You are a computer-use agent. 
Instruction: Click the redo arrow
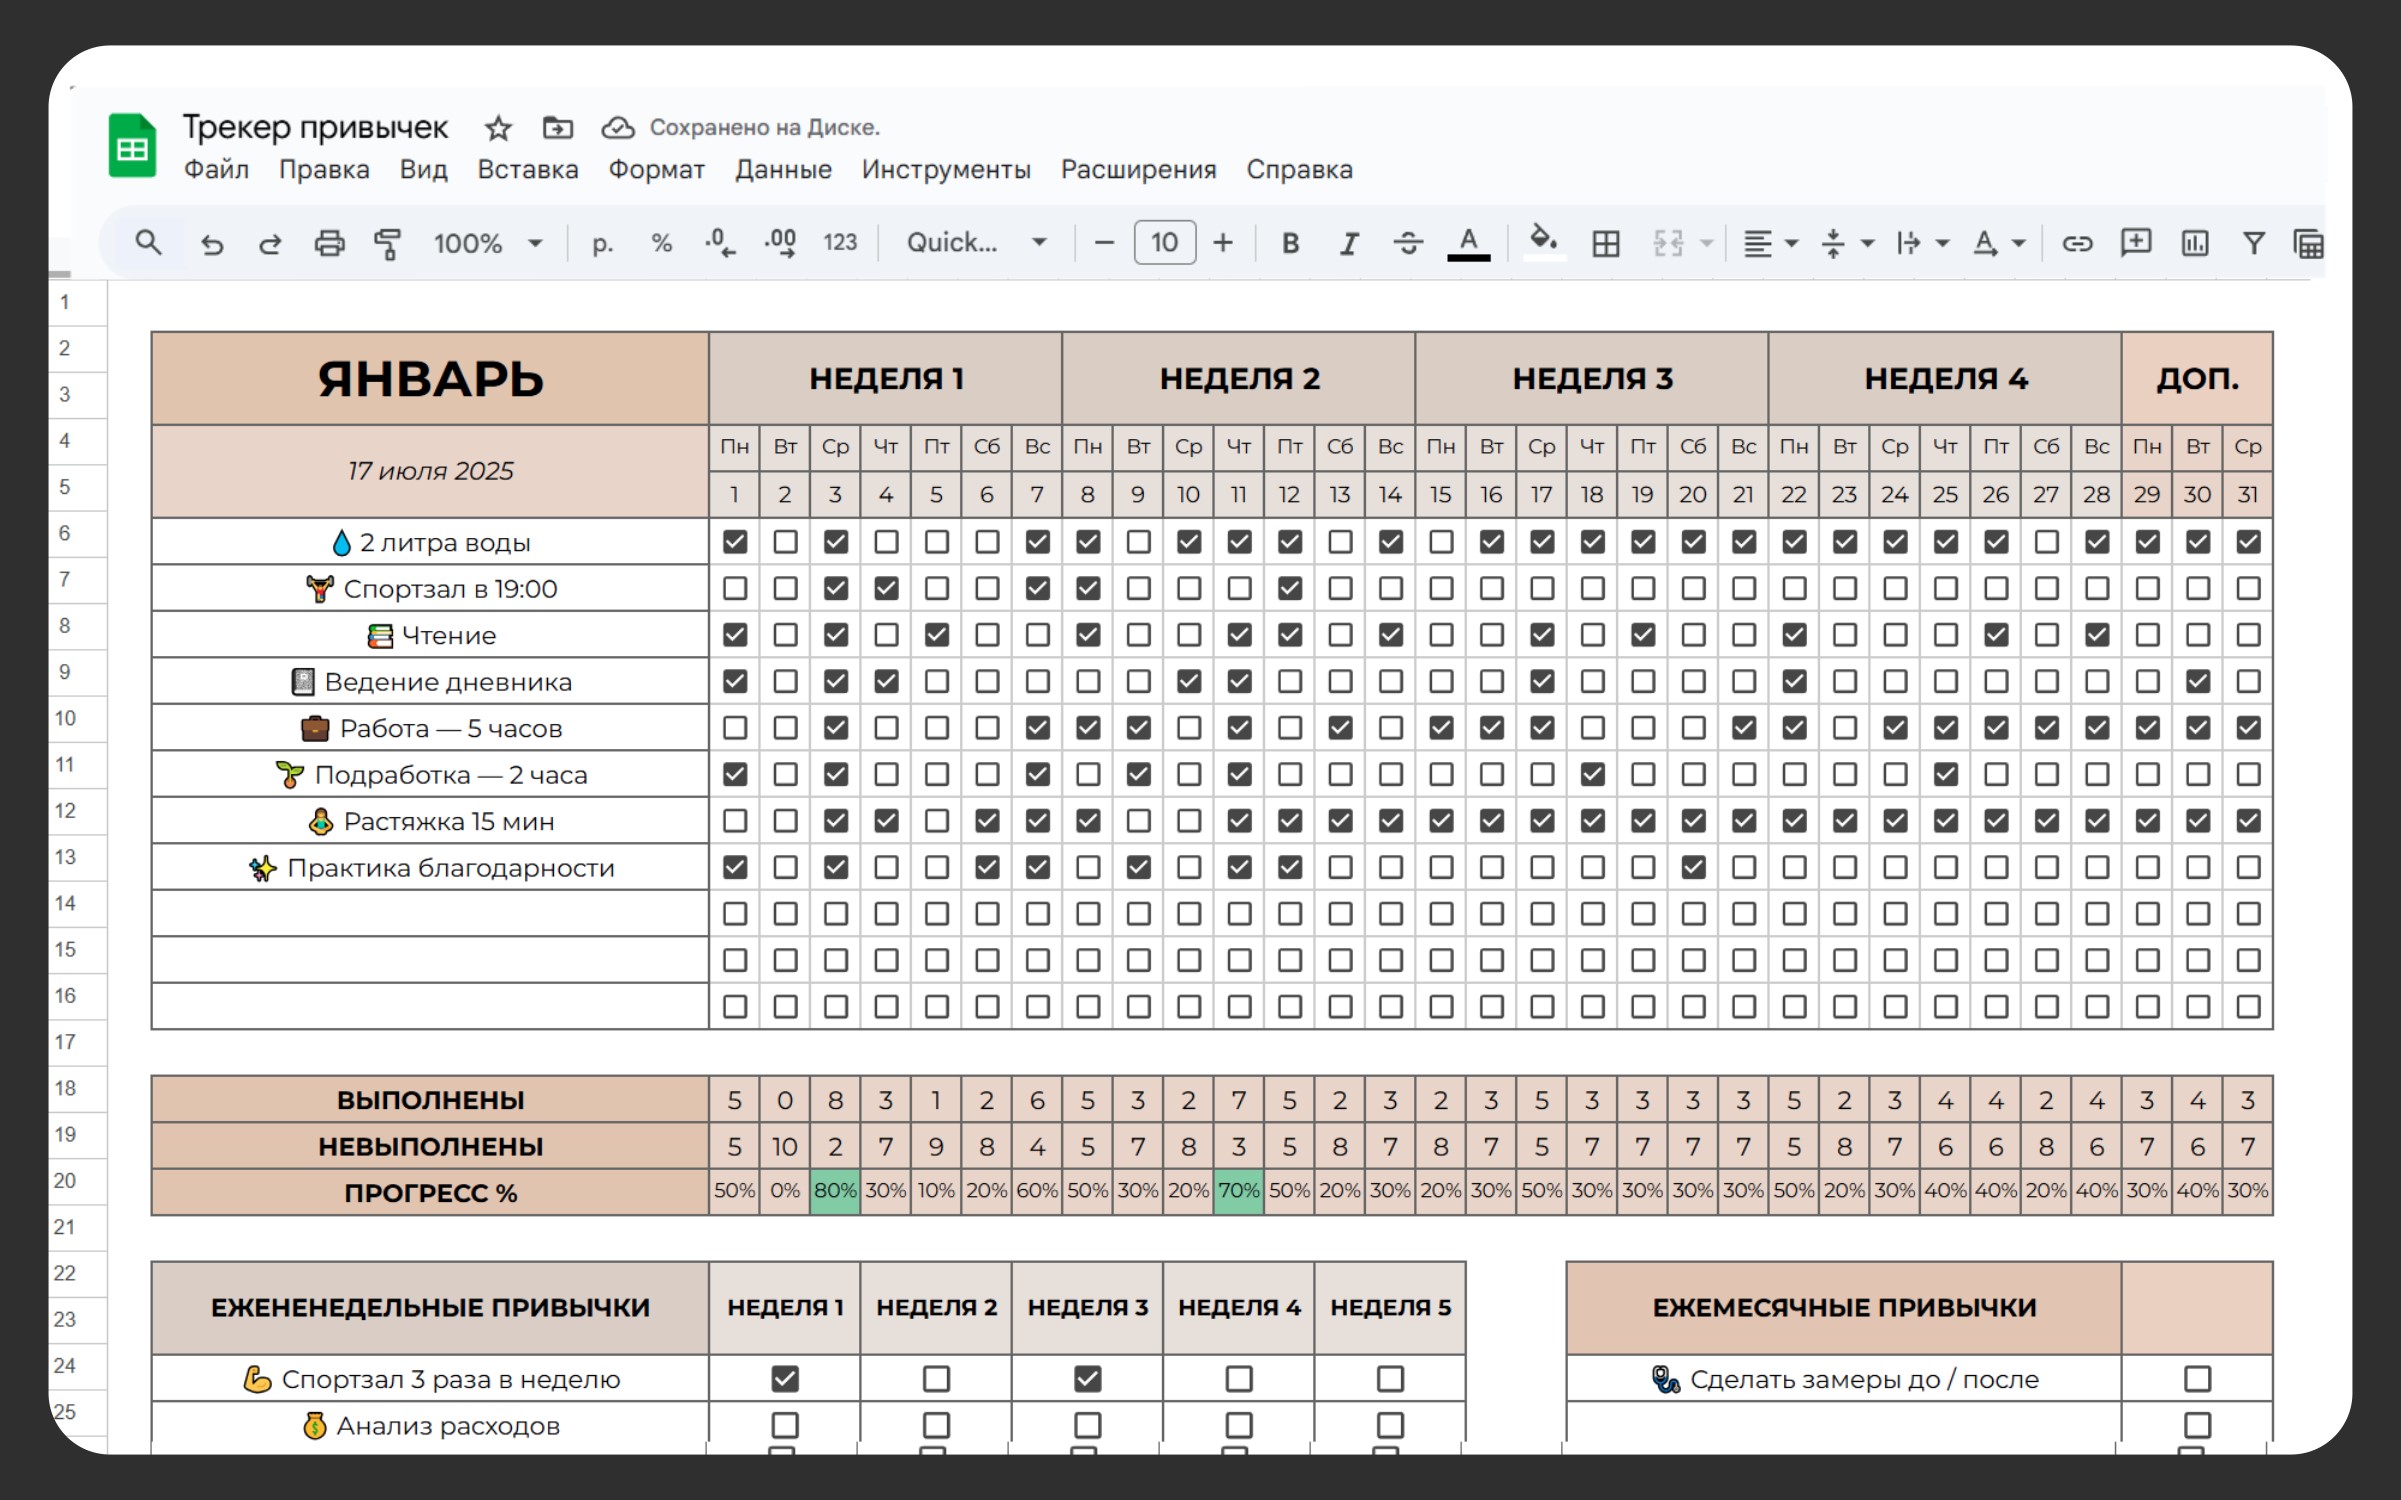pyautogui.click(x=270, y=243)
